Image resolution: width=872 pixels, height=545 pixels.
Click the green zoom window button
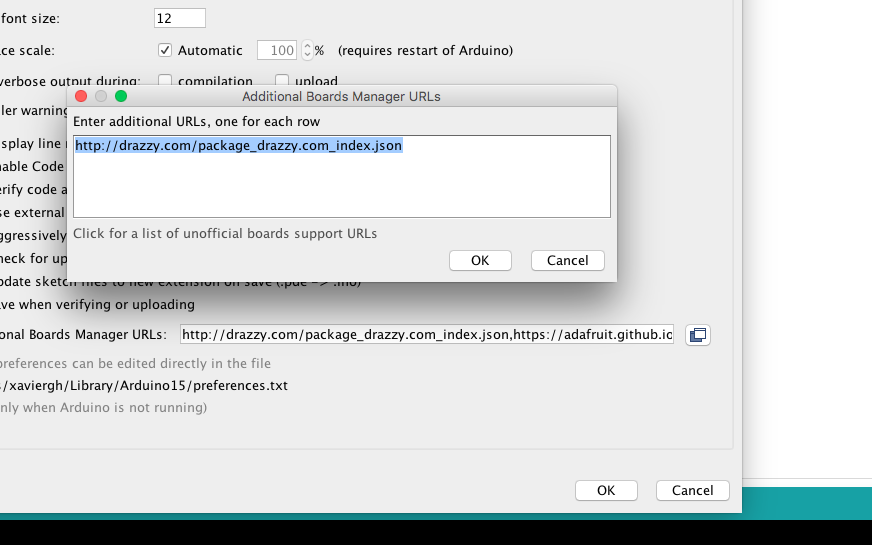tap(121, 96)
